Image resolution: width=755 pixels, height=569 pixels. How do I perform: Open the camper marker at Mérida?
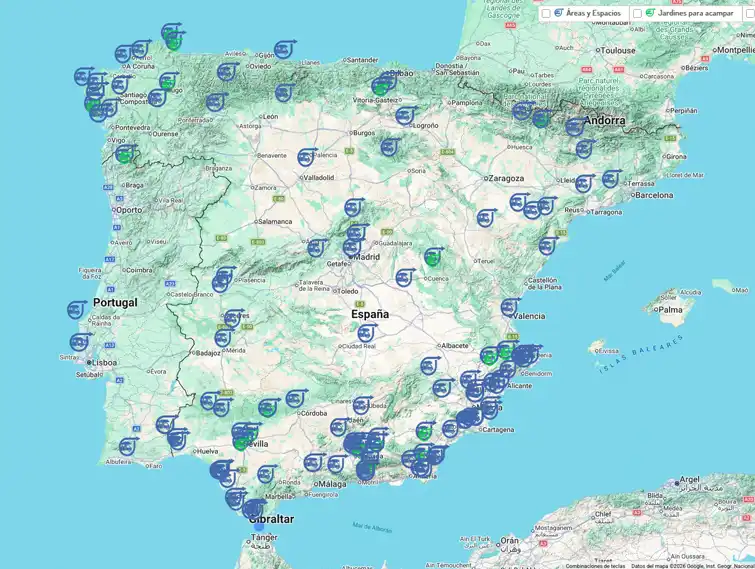(x=222, y=338)
